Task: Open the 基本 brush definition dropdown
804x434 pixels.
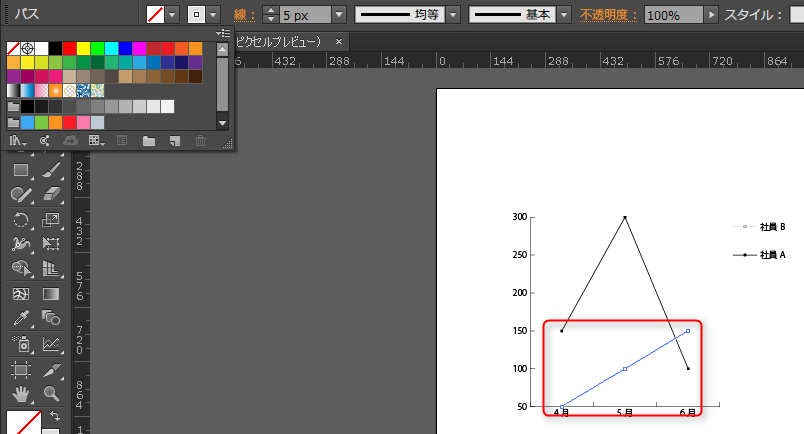Action: tap(565, 15)
